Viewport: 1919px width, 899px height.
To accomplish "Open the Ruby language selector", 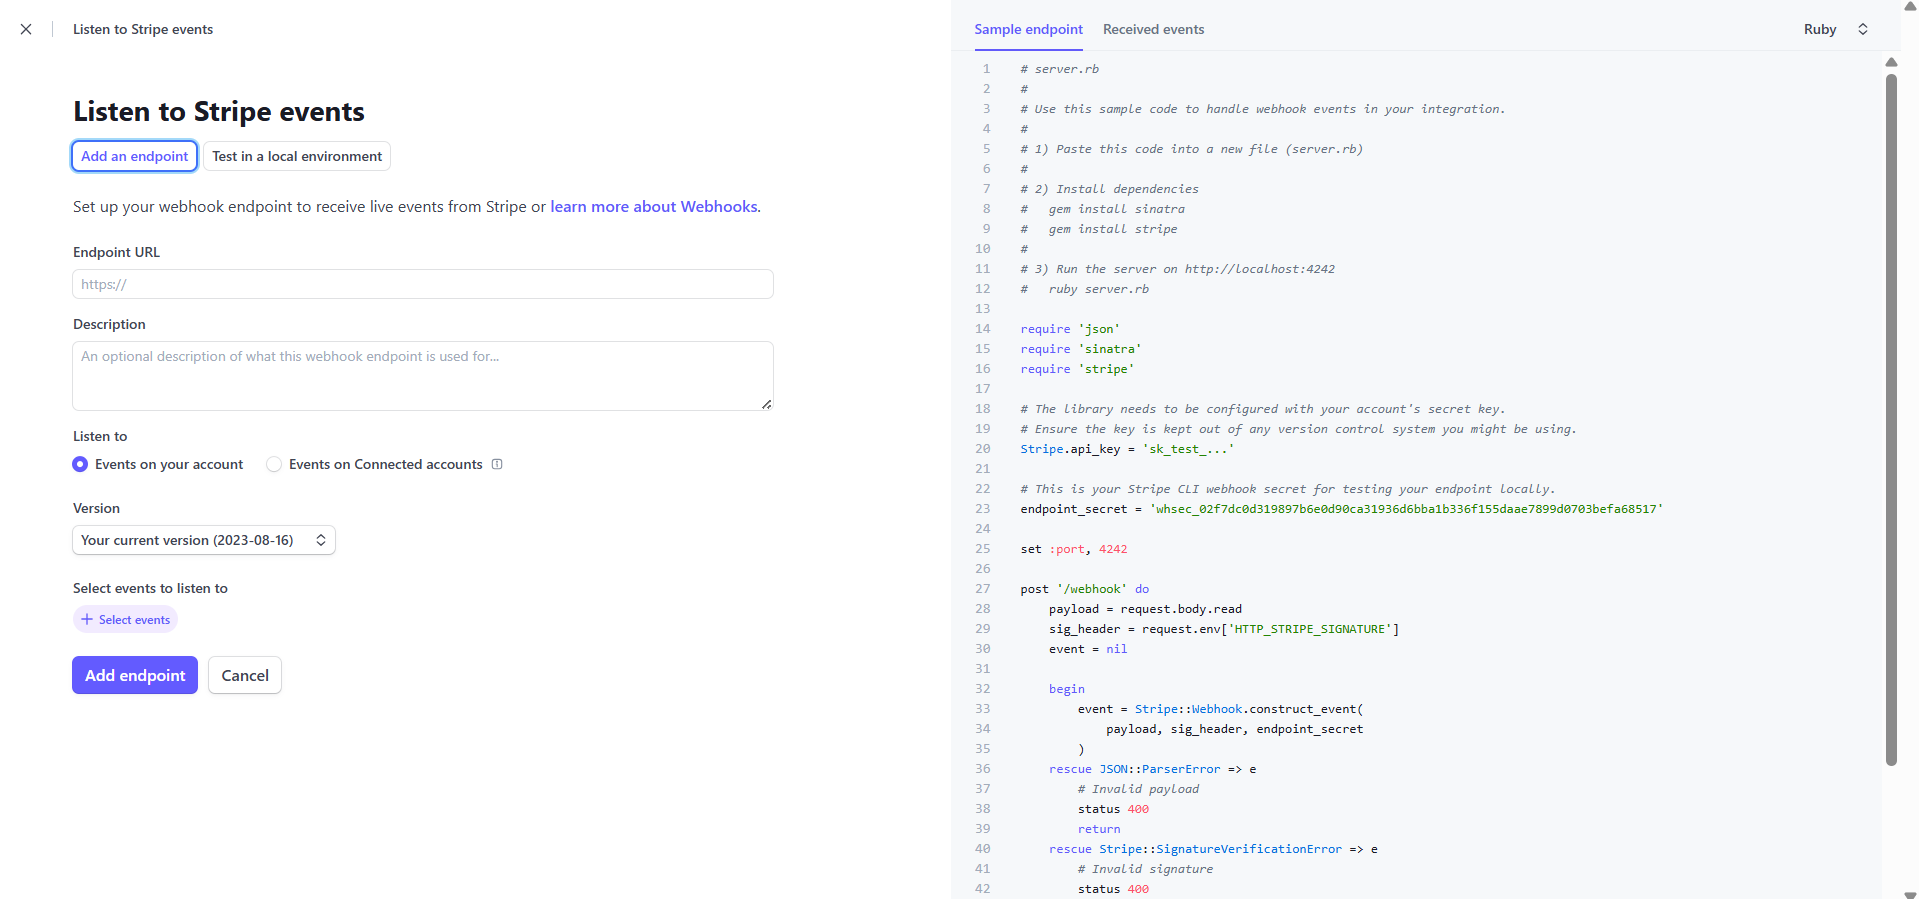I will 1820,29.
